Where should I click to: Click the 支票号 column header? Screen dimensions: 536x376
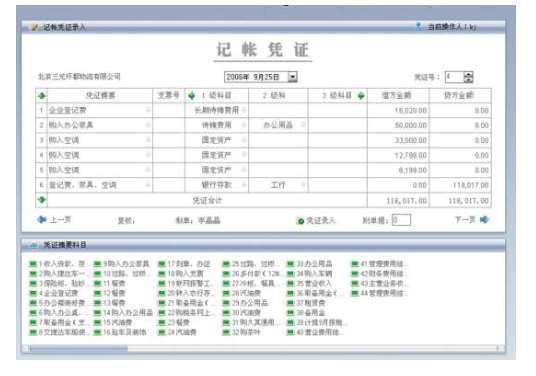pyautogui.click(x=168, y=95)
